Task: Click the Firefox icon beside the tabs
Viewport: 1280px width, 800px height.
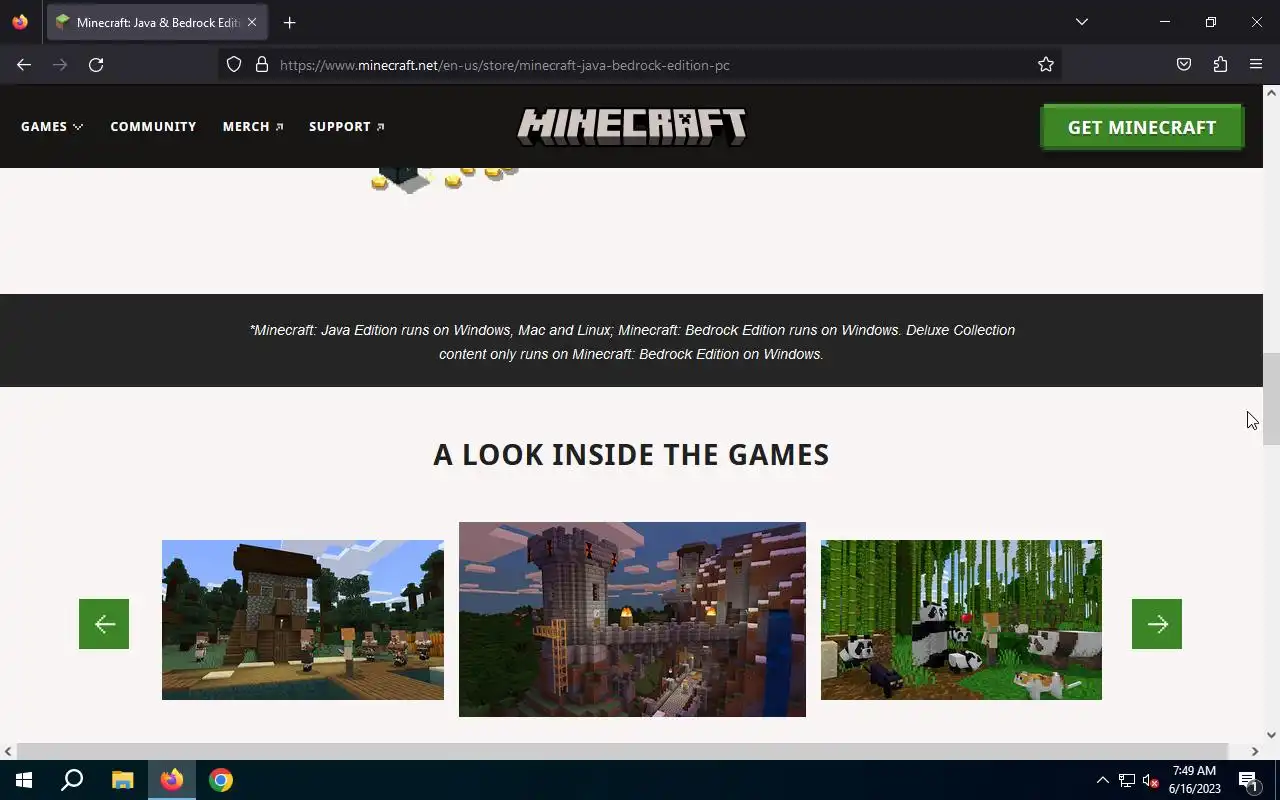Action: pos(20,22)
